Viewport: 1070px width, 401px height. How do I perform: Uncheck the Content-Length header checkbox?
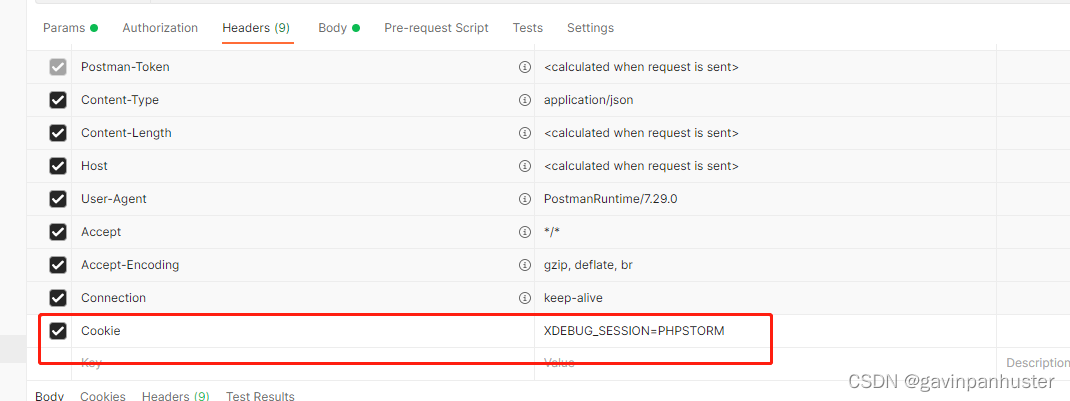58,133
